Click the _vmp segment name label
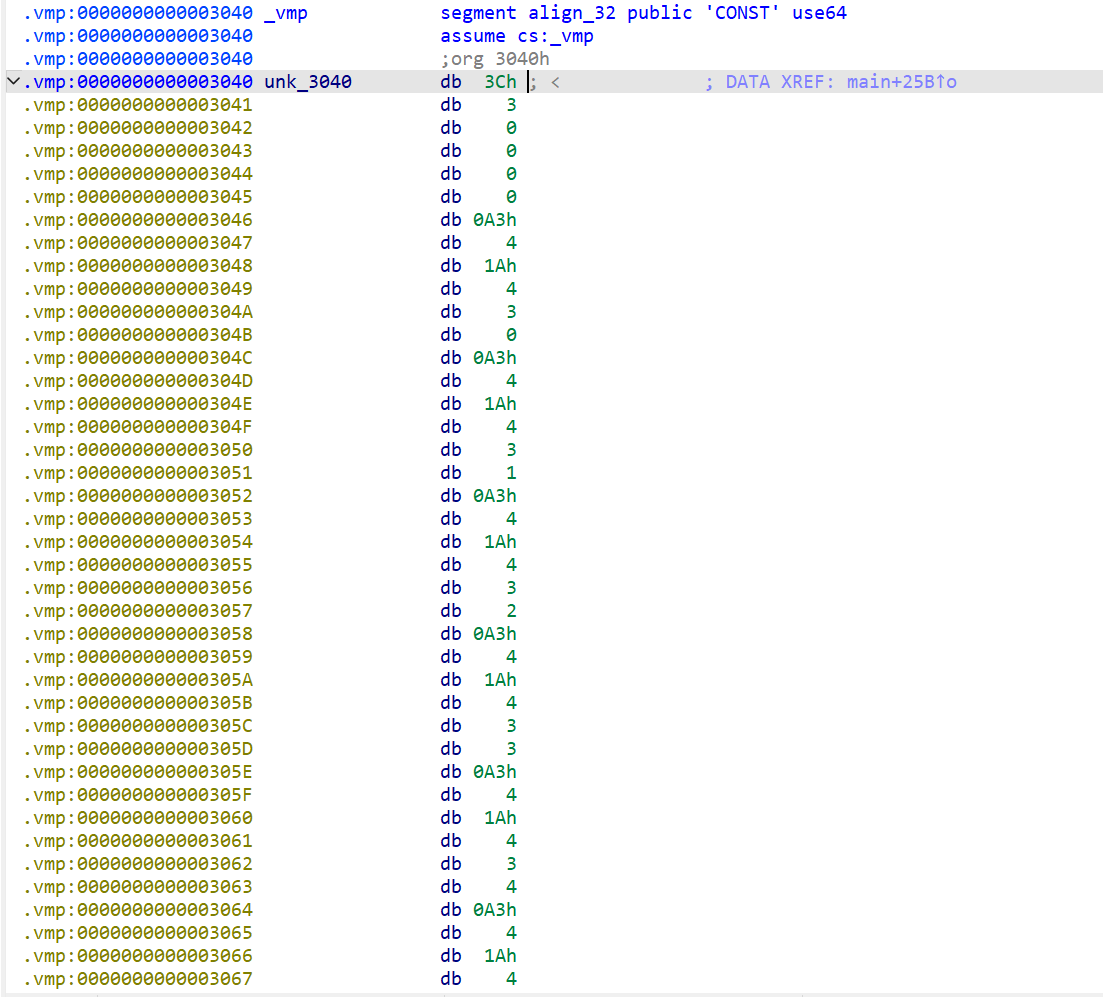 tap(285, 13)
